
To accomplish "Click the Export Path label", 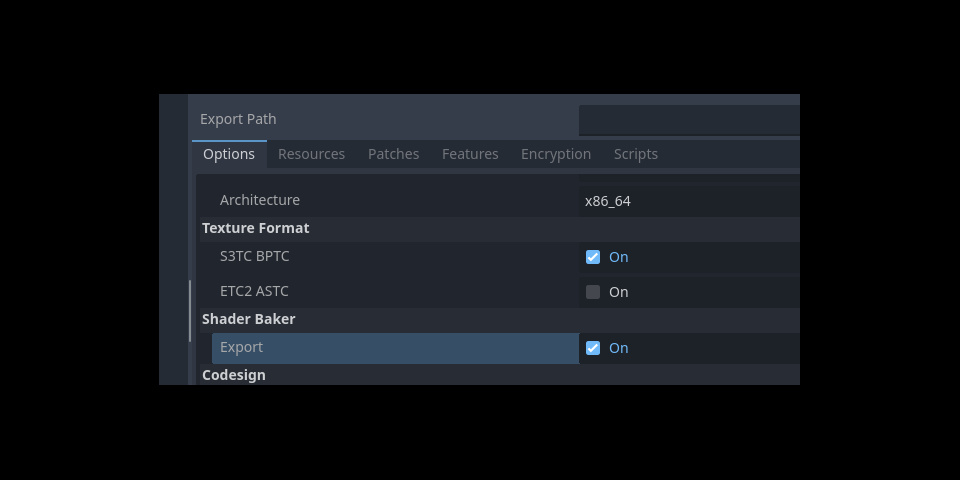I will 238,119.
